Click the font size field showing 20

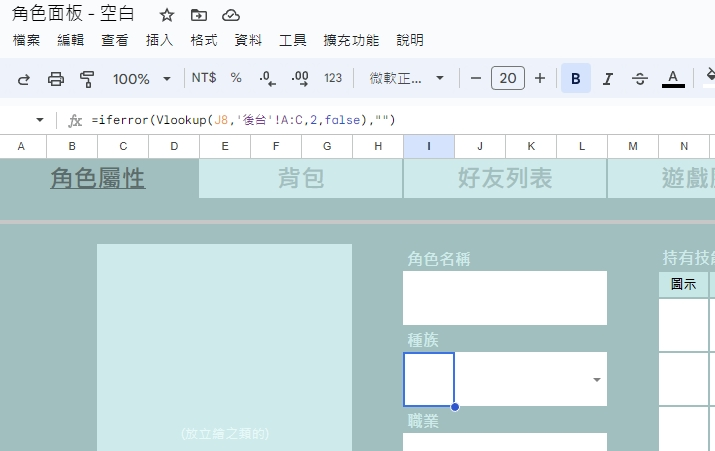[508, 78]
